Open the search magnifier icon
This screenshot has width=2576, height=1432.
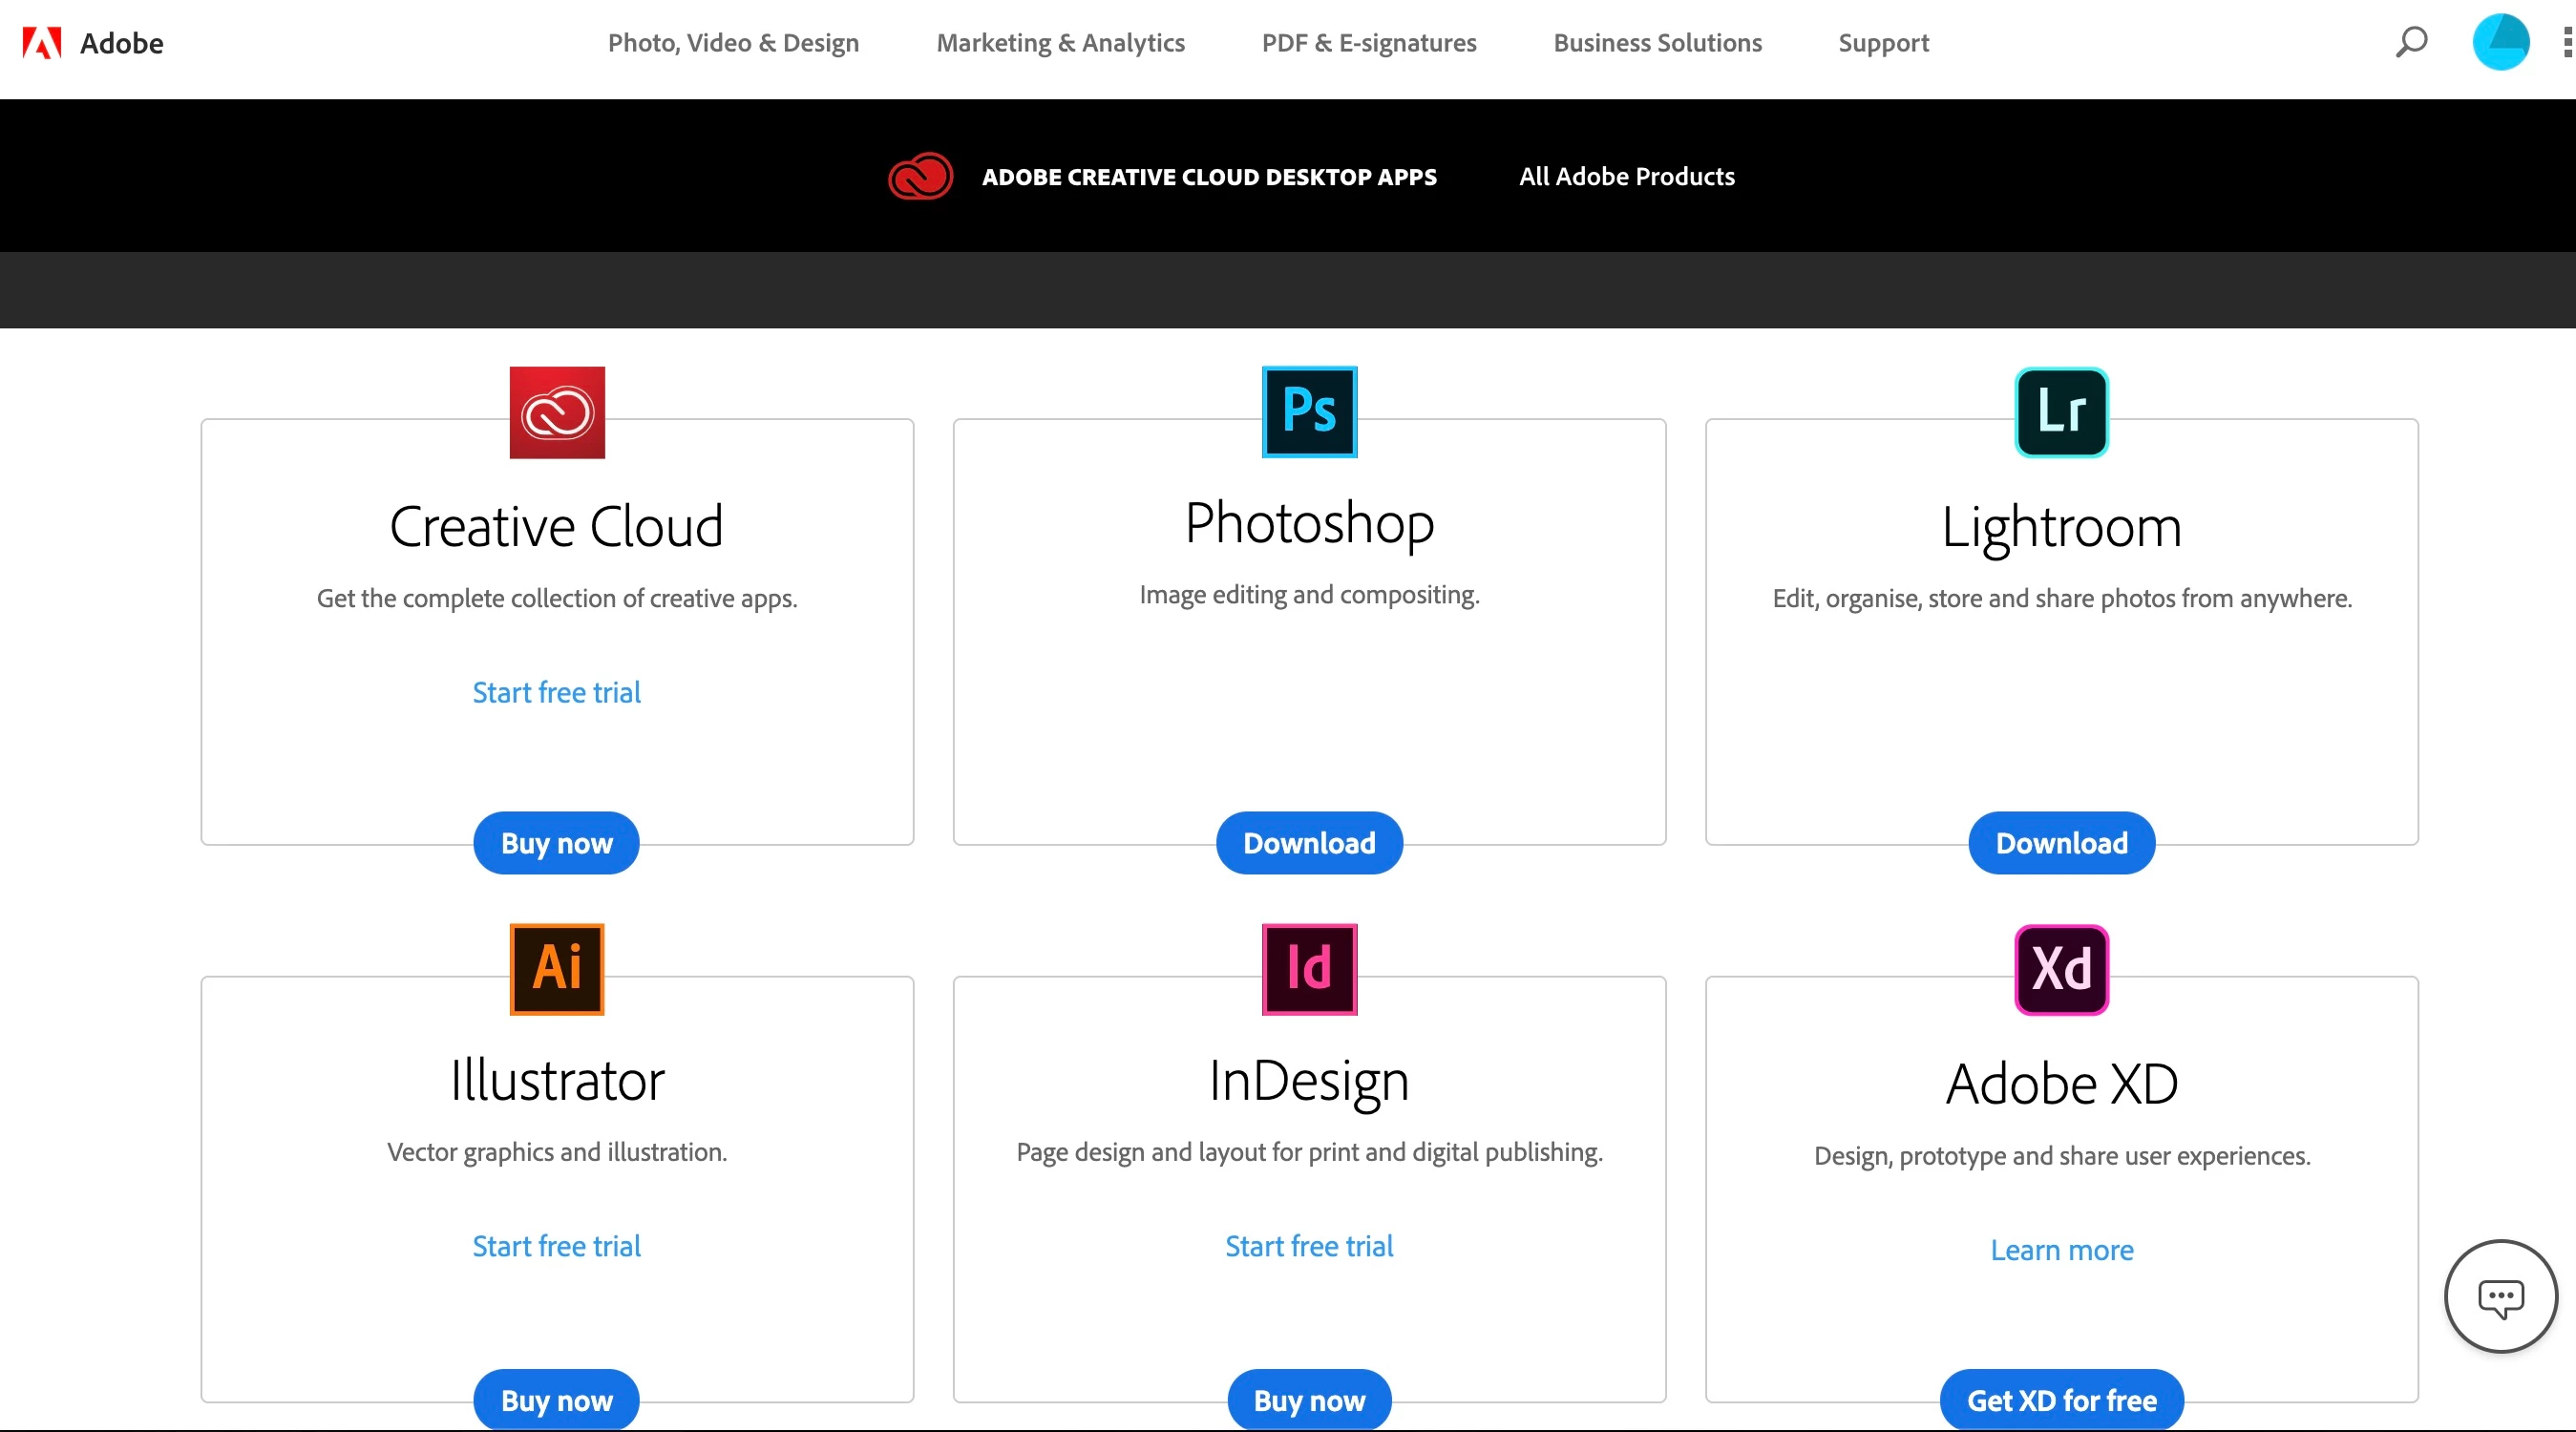pyautogui.click(x=2411, y=42)
